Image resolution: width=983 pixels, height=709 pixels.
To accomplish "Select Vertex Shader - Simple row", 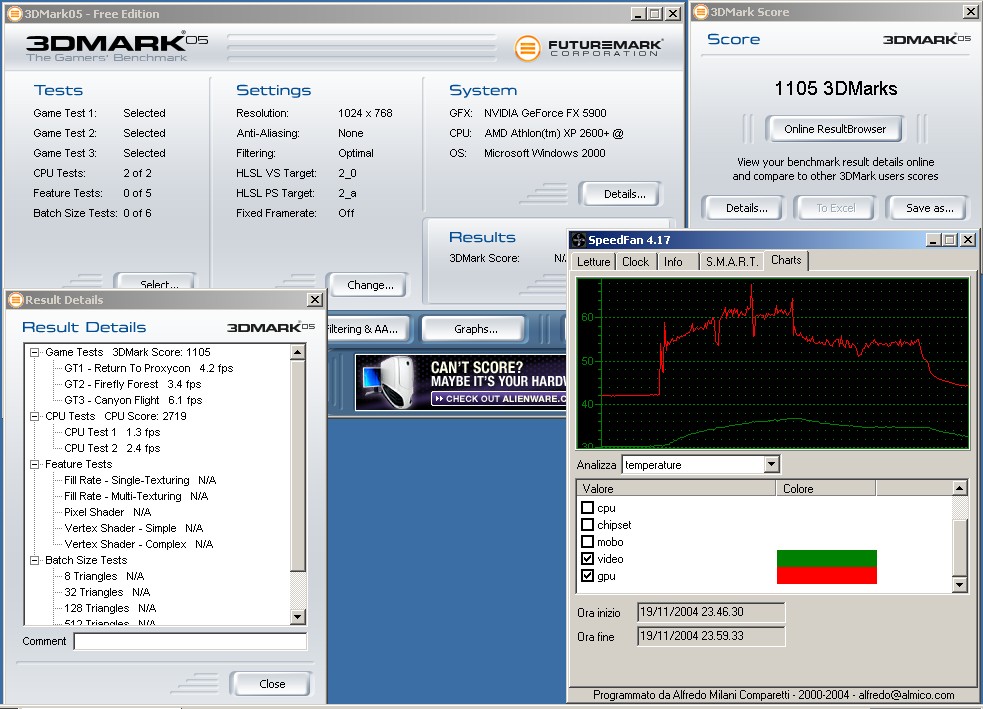I will coord(134,528).
